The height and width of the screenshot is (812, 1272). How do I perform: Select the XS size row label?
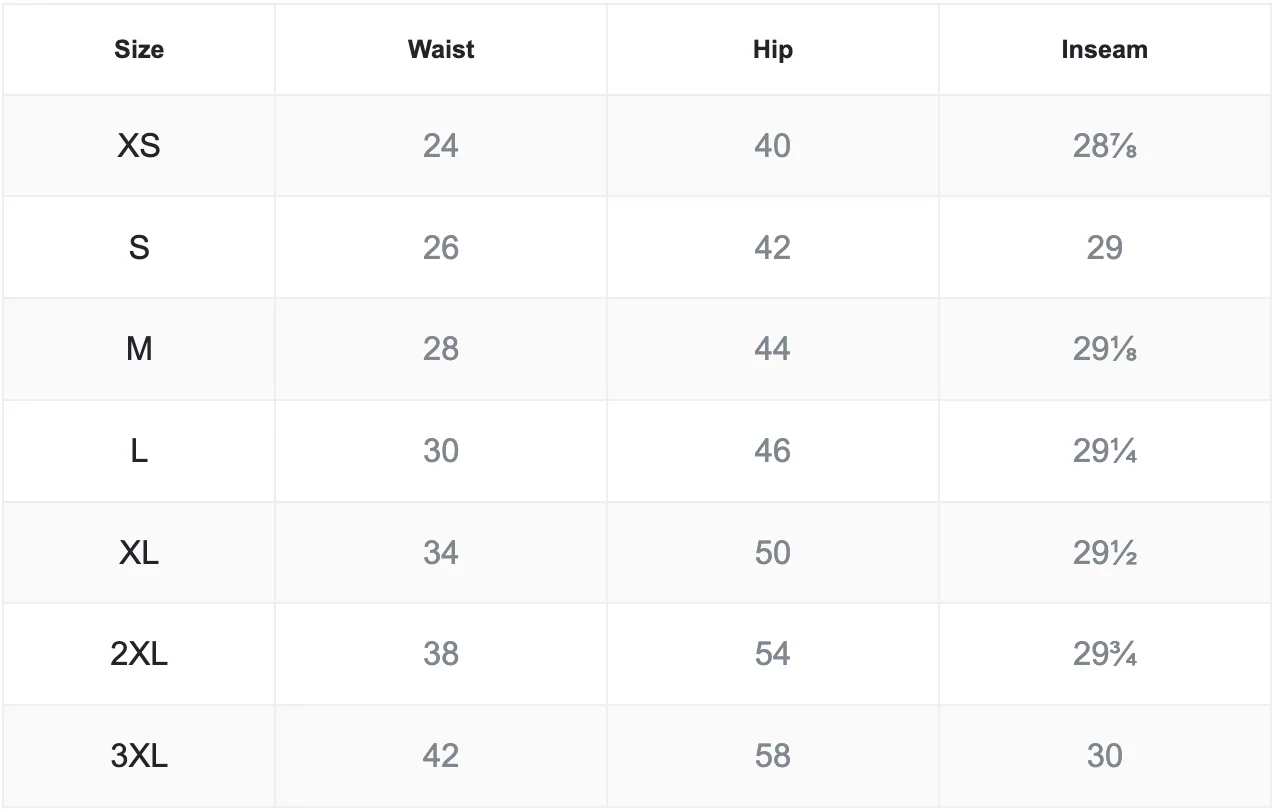point(139,146)
